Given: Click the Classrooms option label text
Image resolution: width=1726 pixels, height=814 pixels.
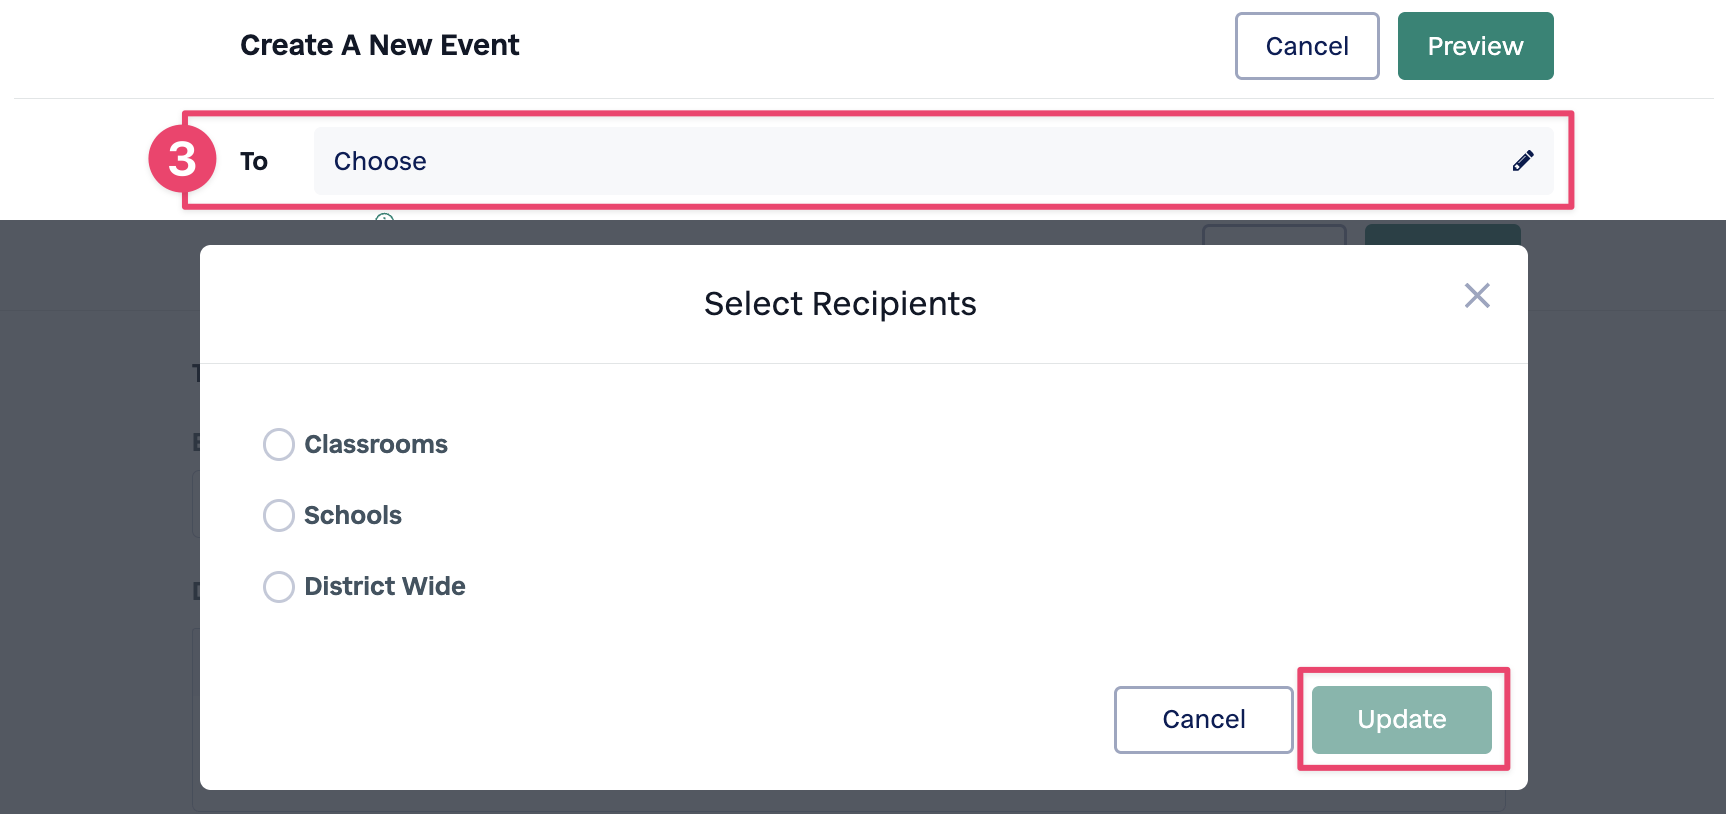Looking at the screenshot, I should pos(376,444).
